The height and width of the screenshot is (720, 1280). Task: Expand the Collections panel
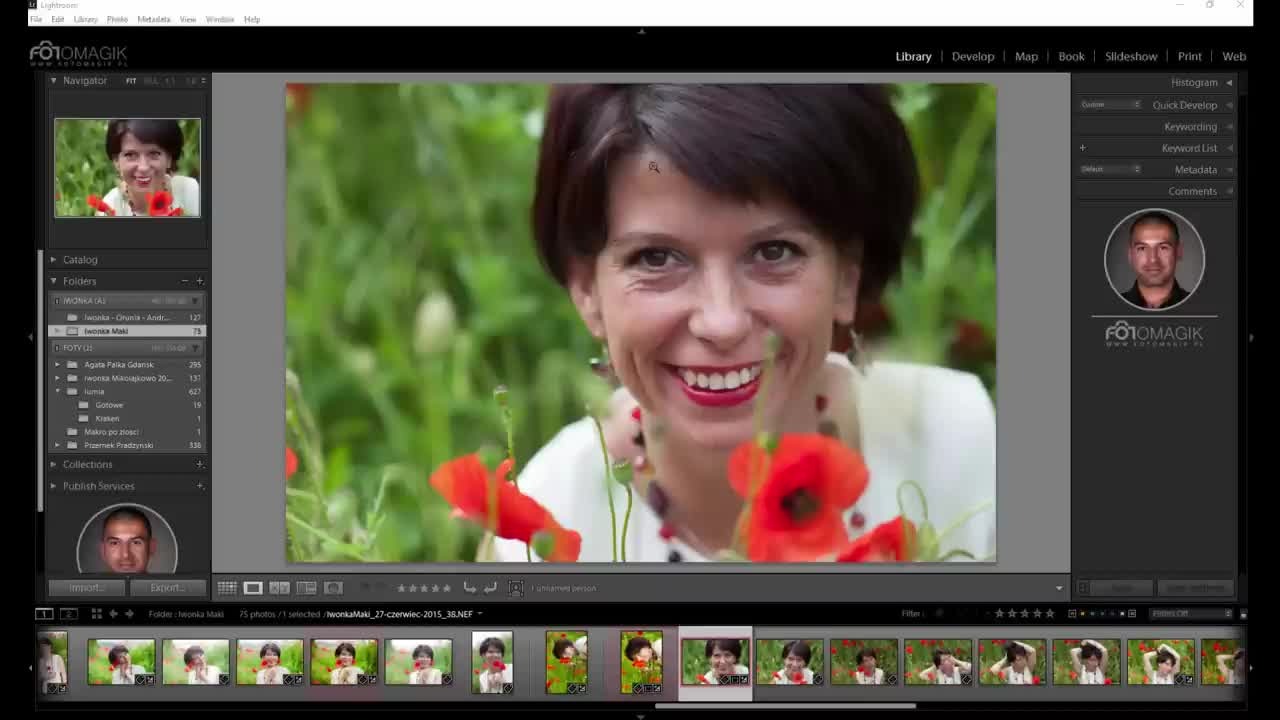[88, 464]
